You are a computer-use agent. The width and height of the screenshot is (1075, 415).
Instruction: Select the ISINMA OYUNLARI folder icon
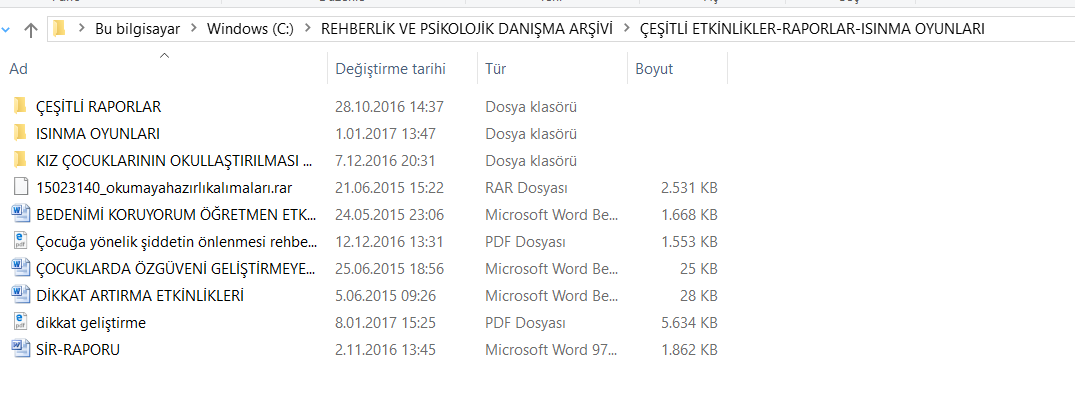(20, 133)
